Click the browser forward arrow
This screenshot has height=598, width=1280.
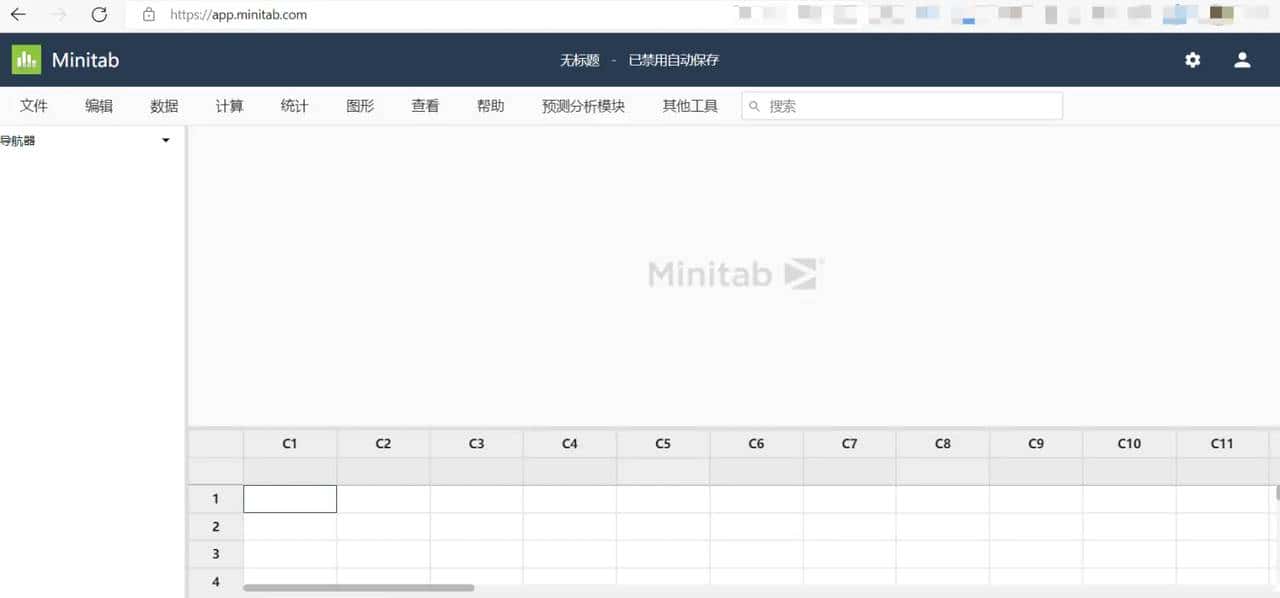click(57, 14)
